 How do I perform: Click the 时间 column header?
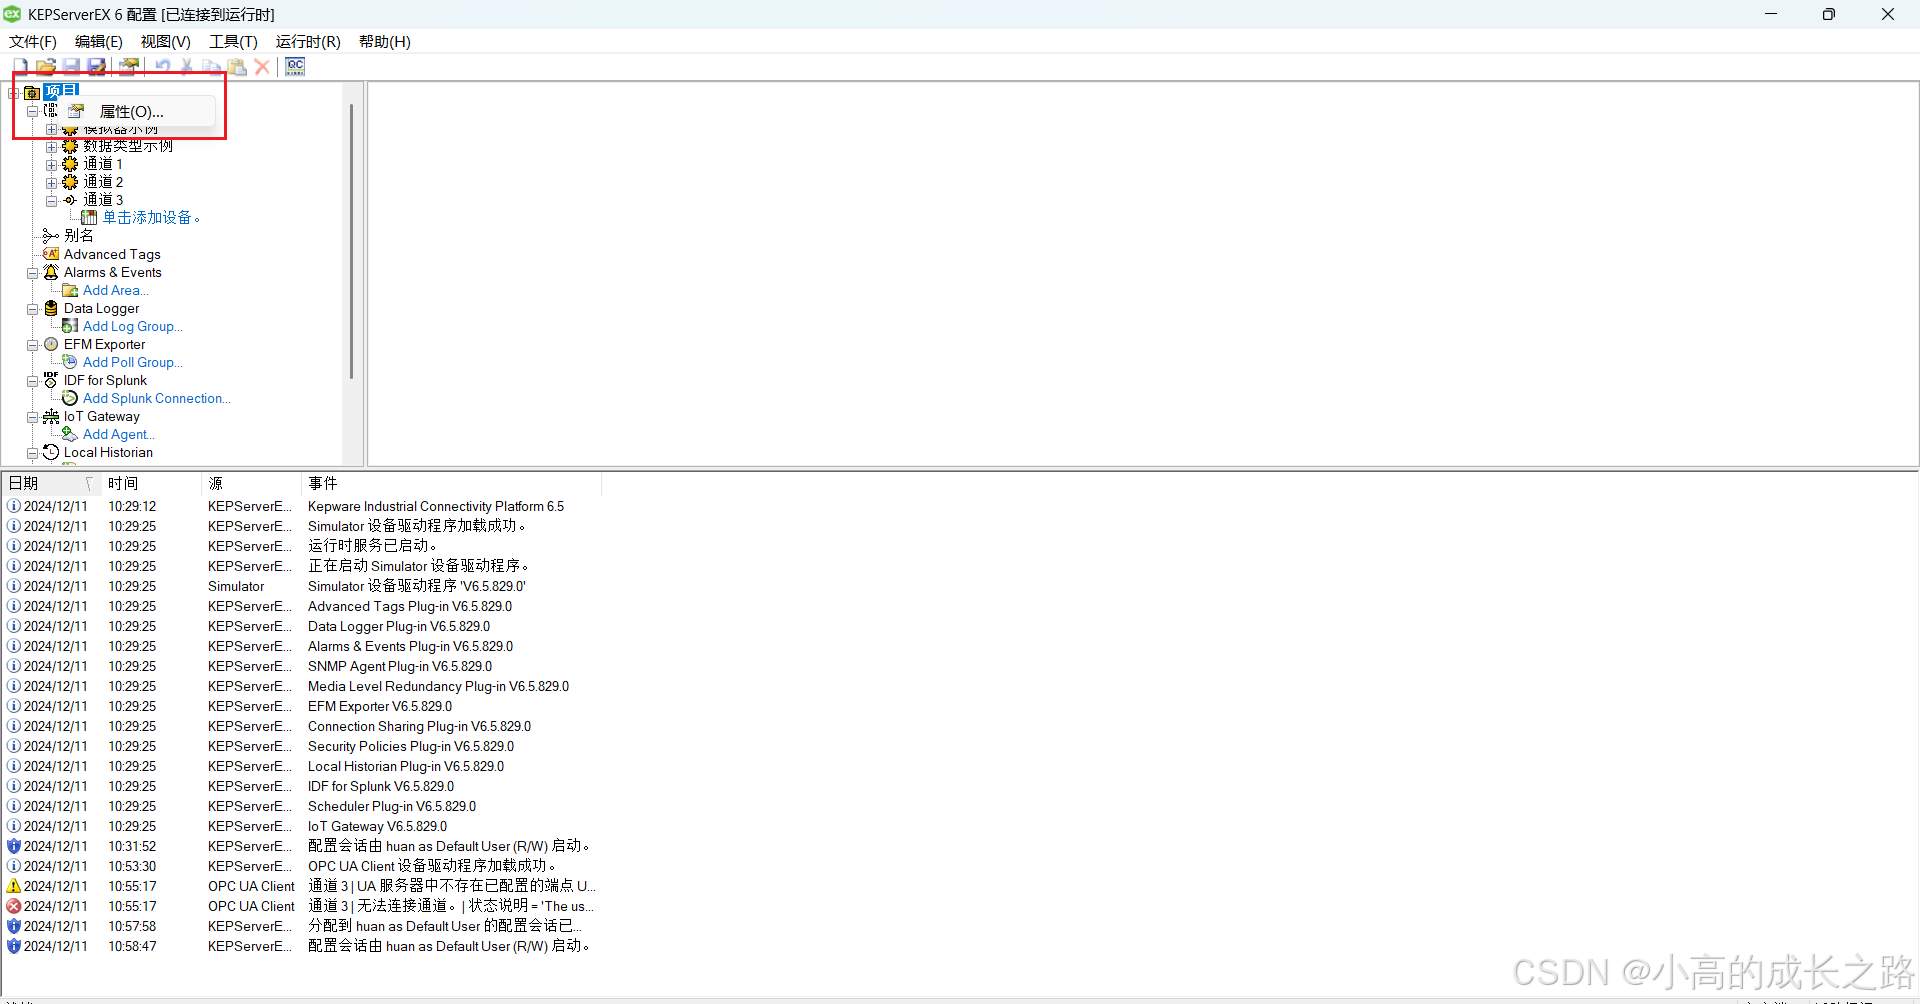click(151, 483)
